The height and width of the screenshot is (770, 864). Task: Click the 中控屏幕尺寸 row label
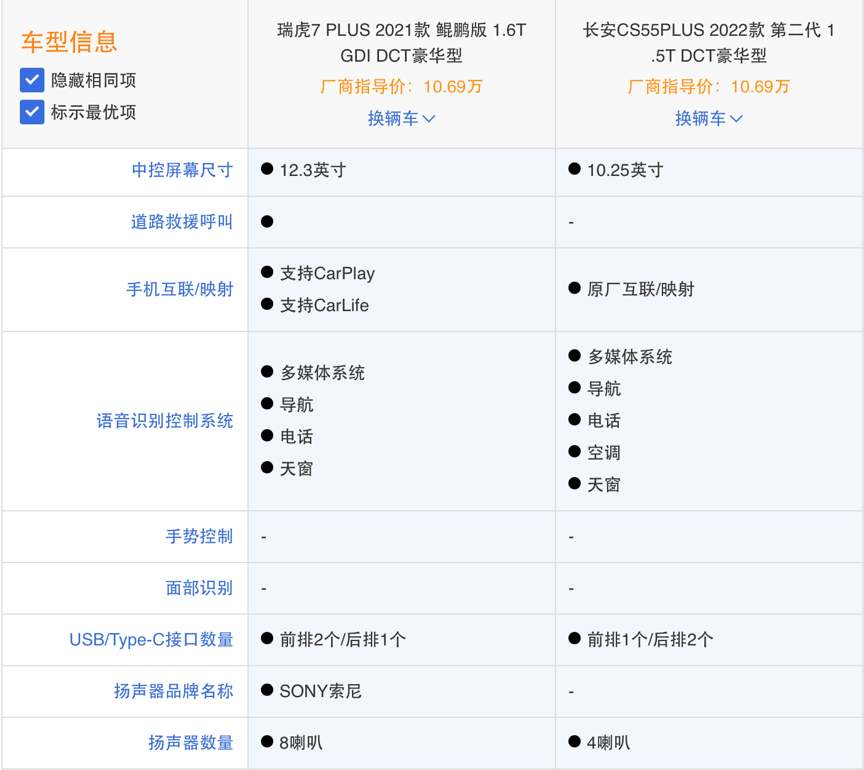[x=182, y=170]
